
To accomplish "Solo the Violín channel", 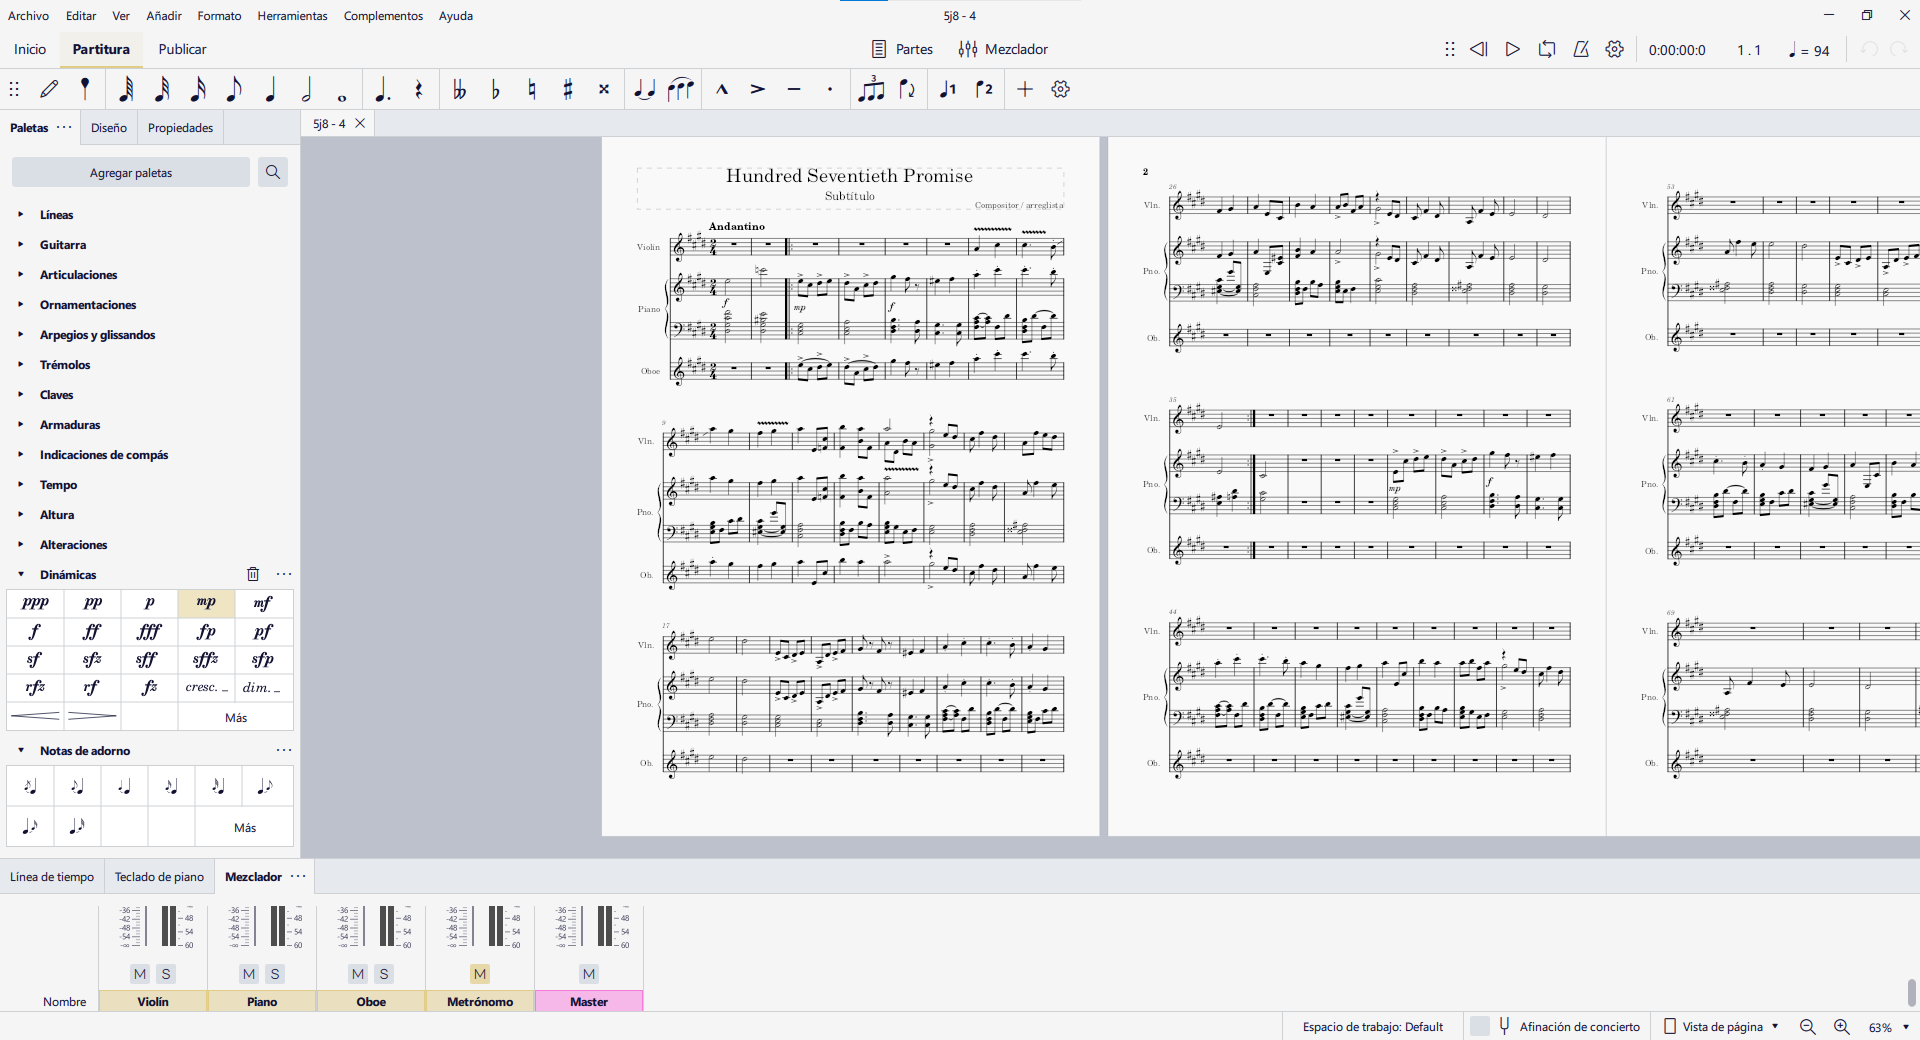I will pos(166,974).
